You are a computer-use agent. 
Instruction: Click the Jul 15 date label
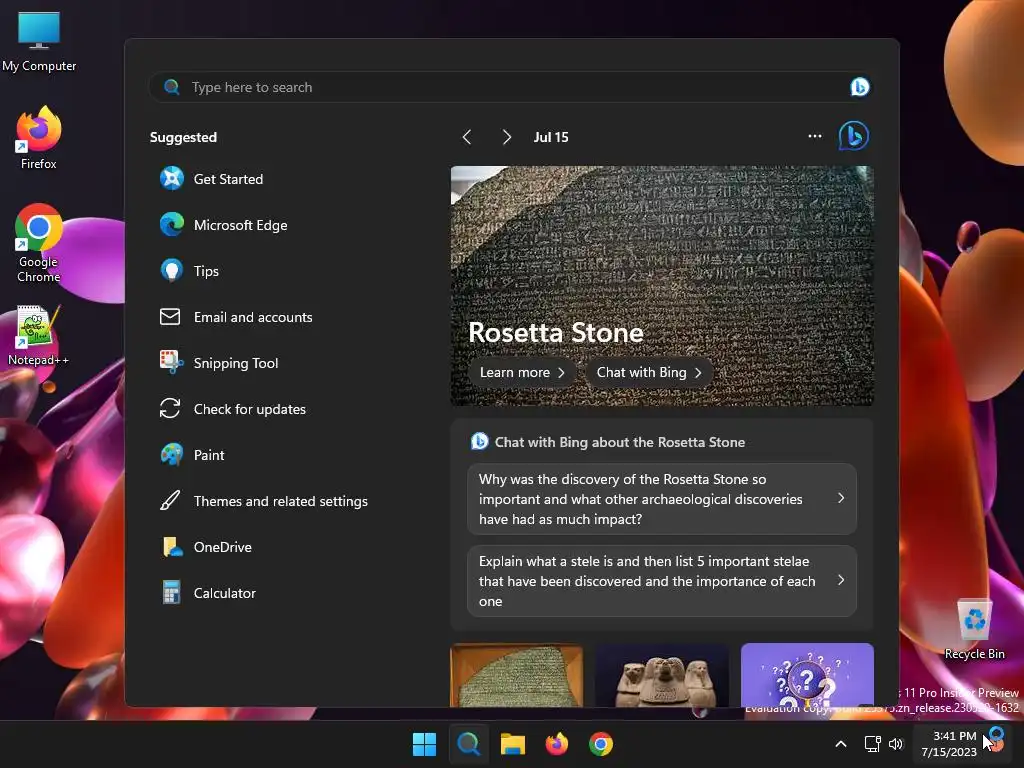(551, 137)
